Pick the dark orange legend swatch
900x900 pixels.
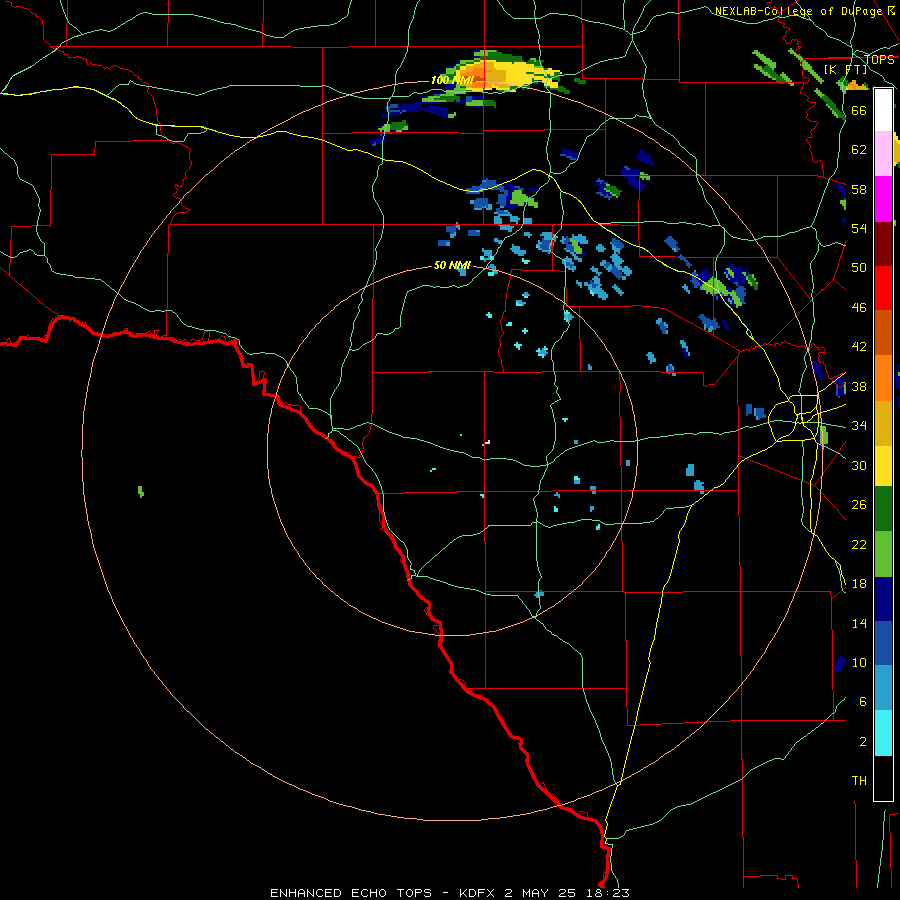point(883,333)
